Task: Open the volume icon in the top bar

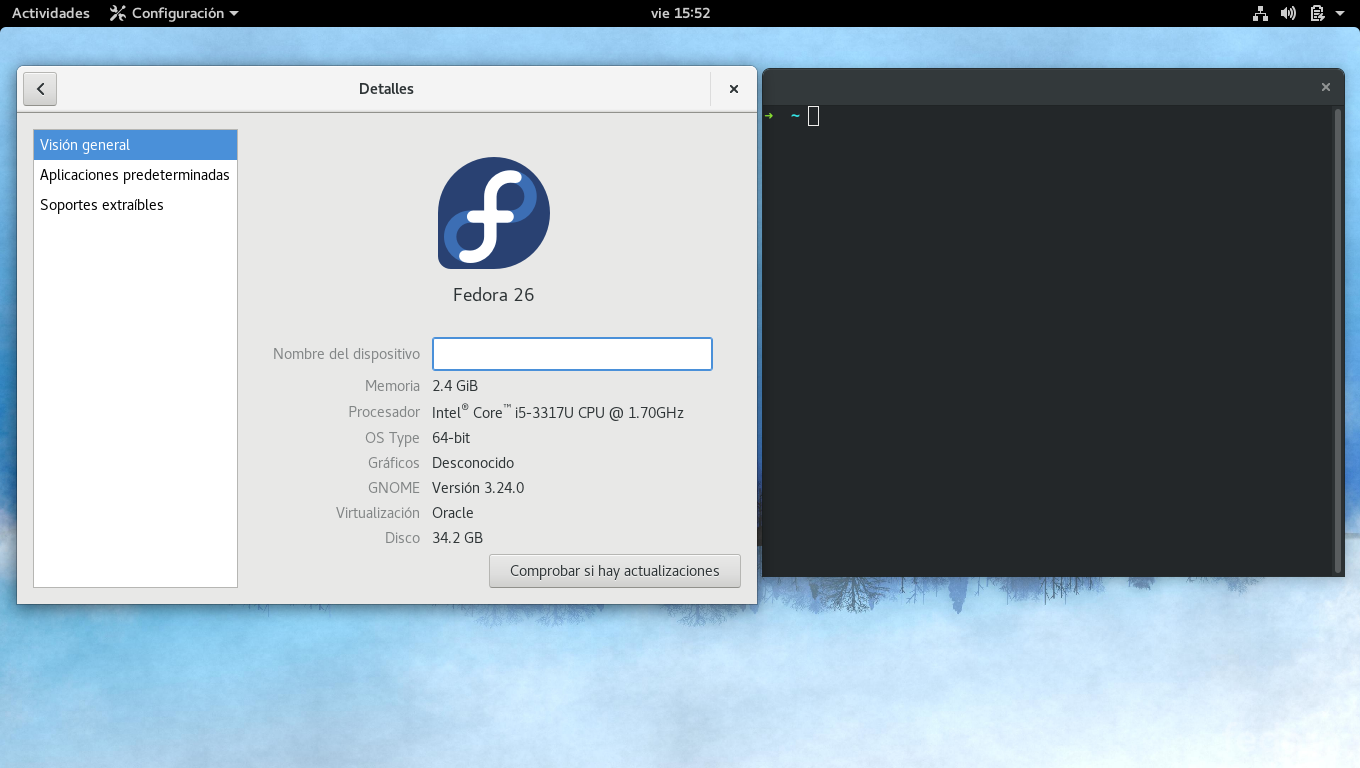Action: pos(1288,13)
